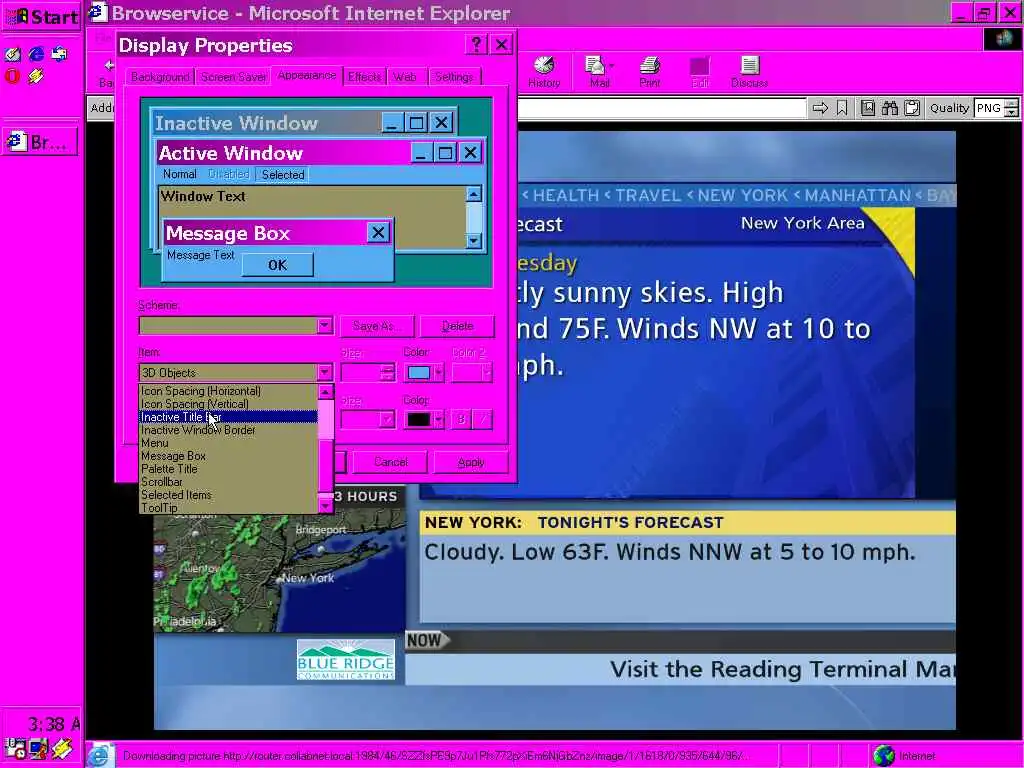The width and height of the screenshot is (1024, 768).
Task: Open the Color 2 dropdown
Action: pyautogui.click(x=487, y=372)
